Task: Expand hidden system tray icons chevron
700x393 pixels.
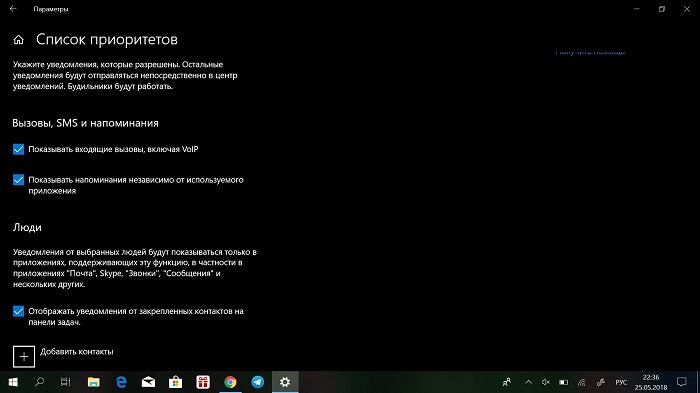Action: 528,382
